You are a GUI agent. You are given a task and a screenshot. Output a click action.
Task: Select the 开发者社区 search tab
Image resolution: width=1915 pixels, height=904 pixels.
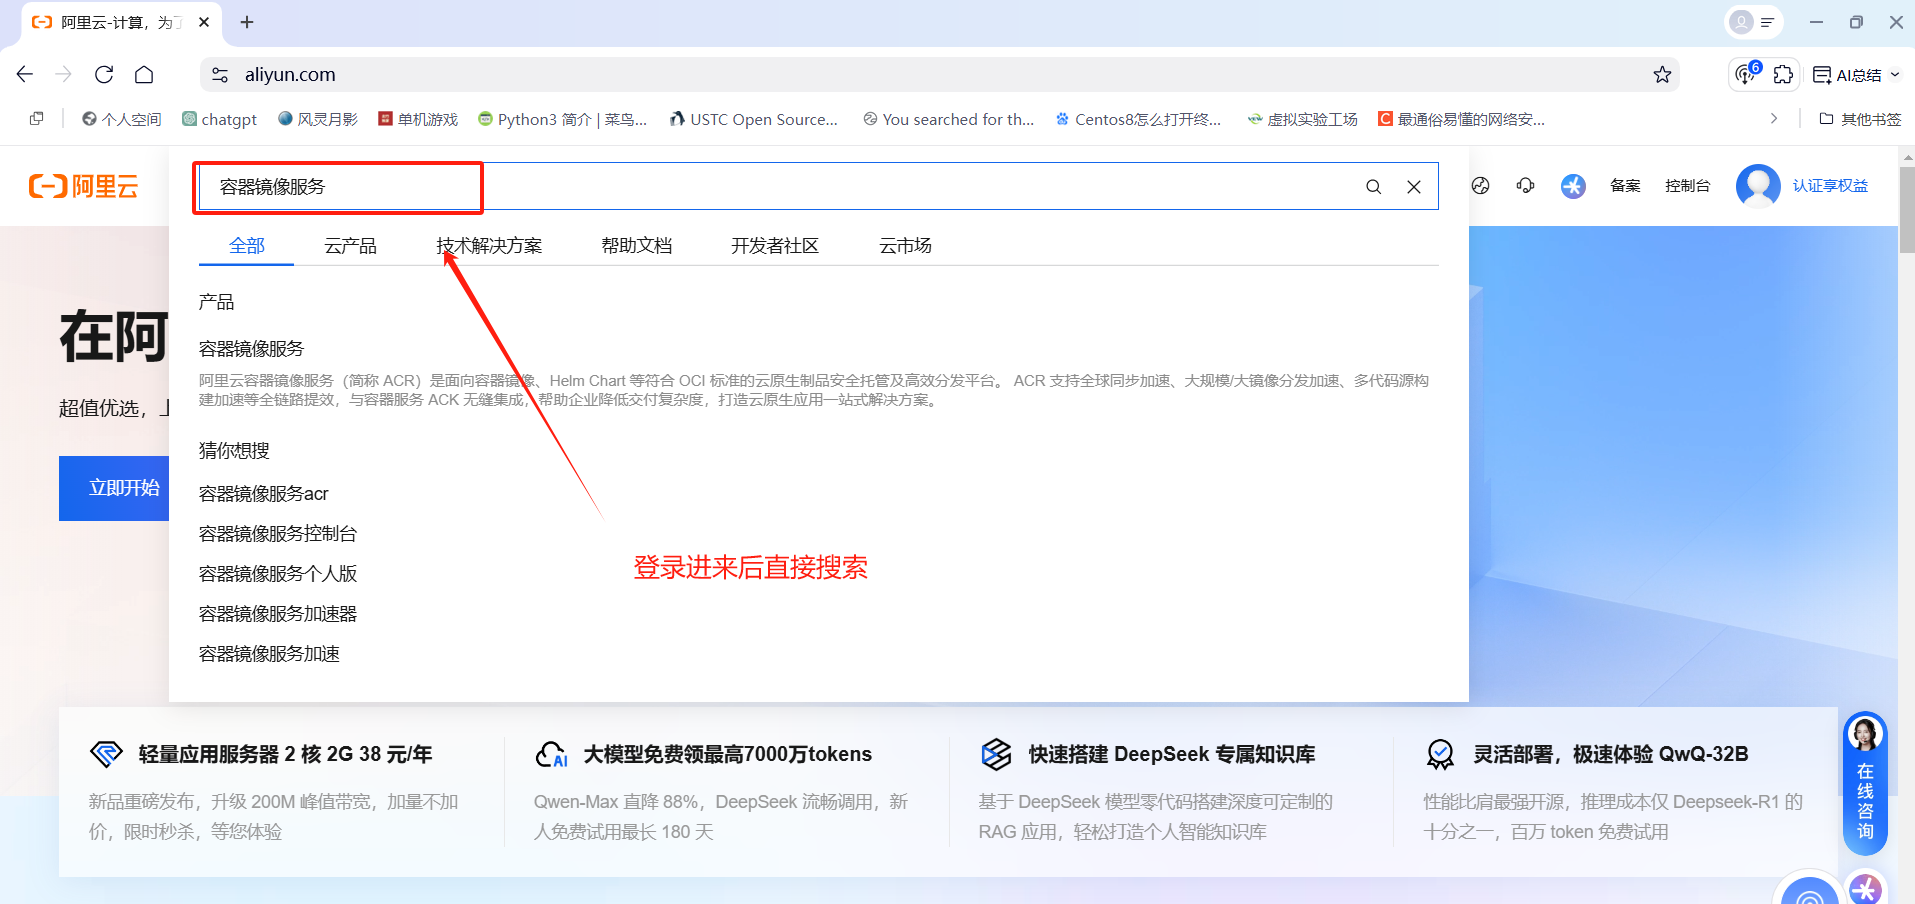pos(775,245)
